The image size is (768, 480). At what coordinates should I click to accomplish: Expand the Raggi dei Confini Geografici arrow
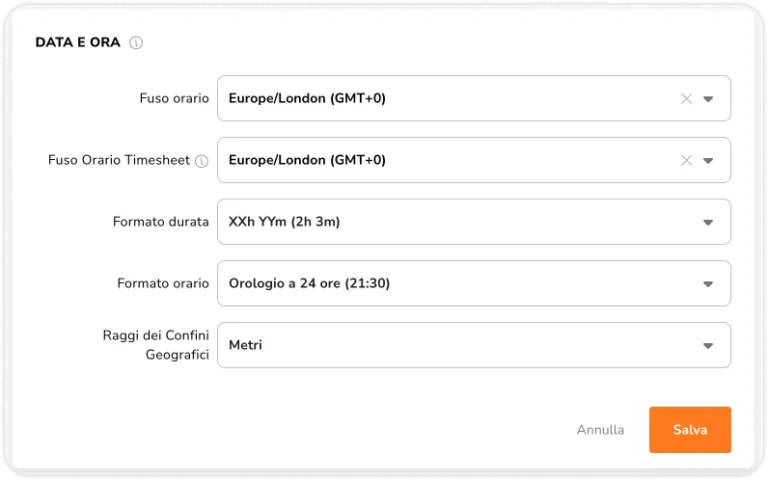(708, 346)
